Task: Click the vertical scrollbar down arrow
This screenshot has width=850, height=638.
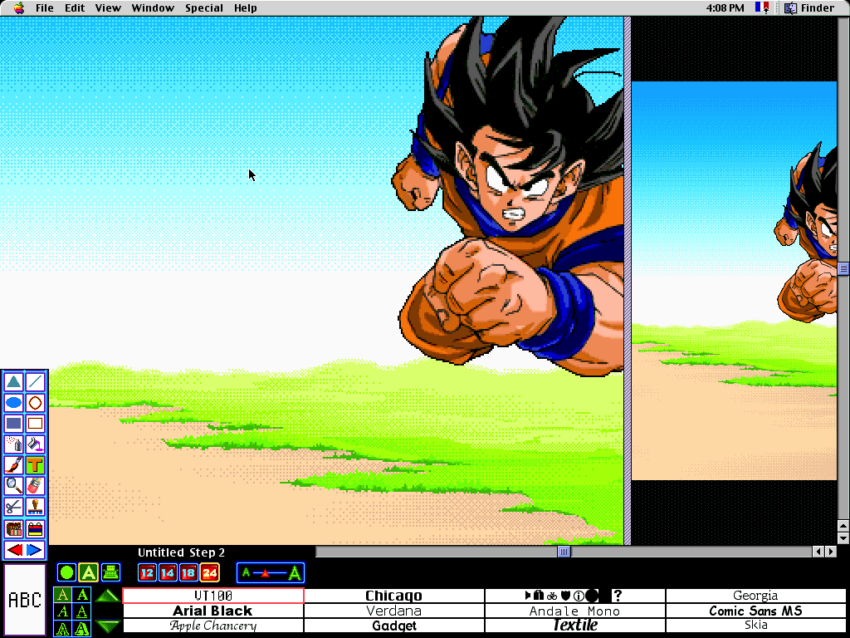Action: tap(843, 538)
